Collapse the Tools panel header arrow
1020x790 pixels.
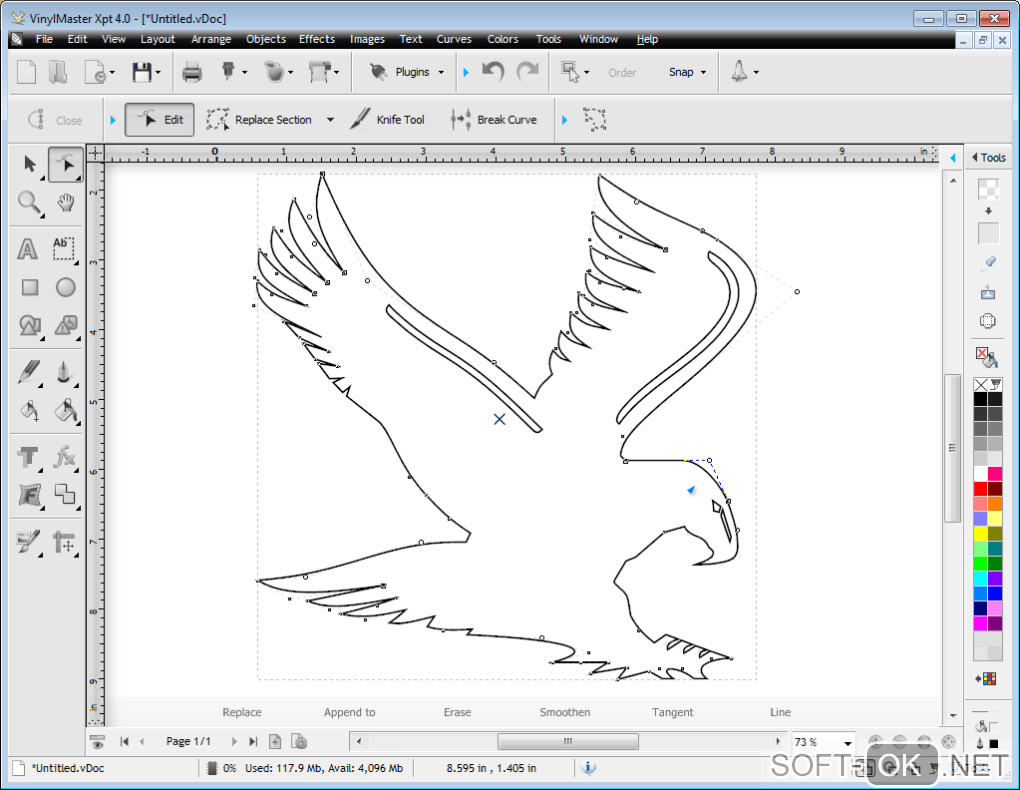pyautogui.click(x=974, y=157)
